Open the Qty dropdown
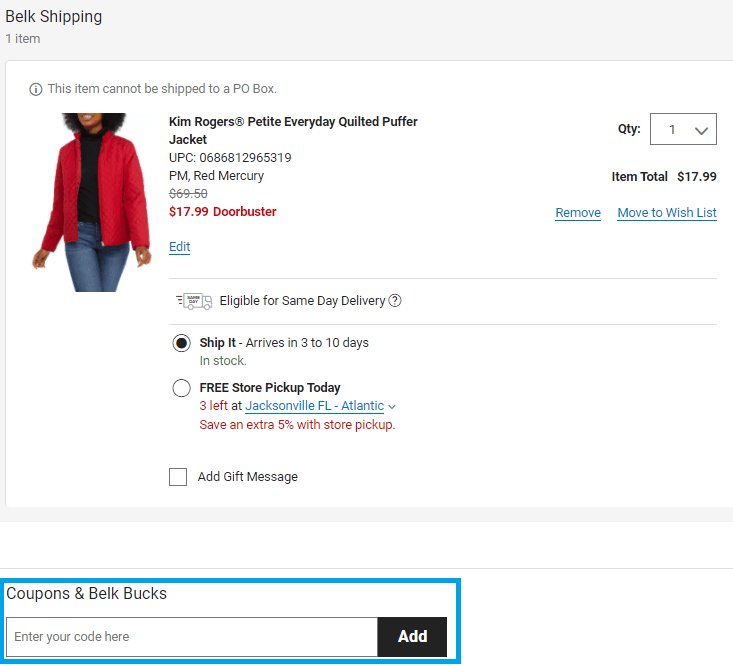The width and height of the screenshot is (733, 666). tap(683, 129)
